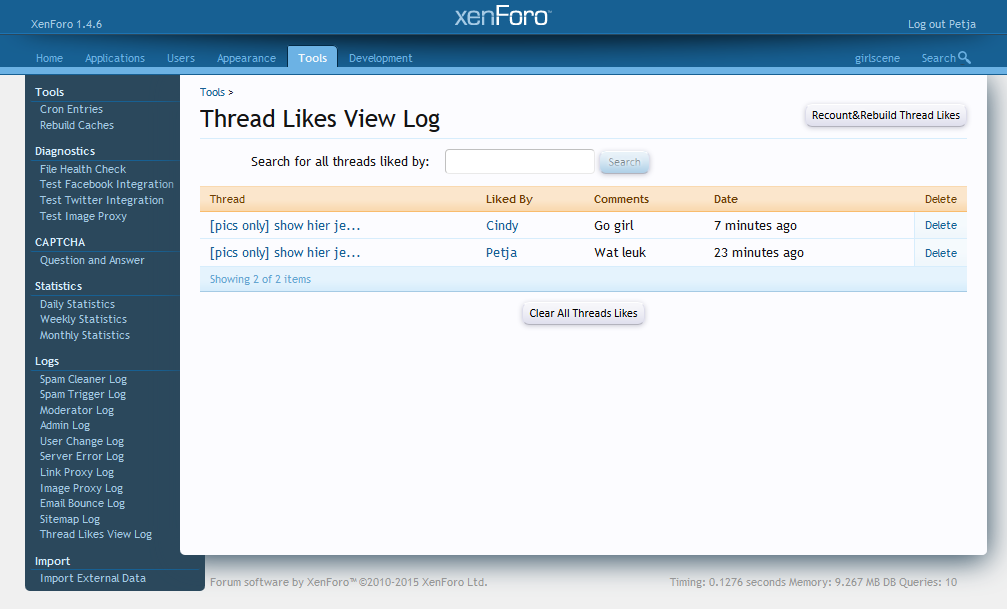Click the Search button next to the input

tap(624, 162)
